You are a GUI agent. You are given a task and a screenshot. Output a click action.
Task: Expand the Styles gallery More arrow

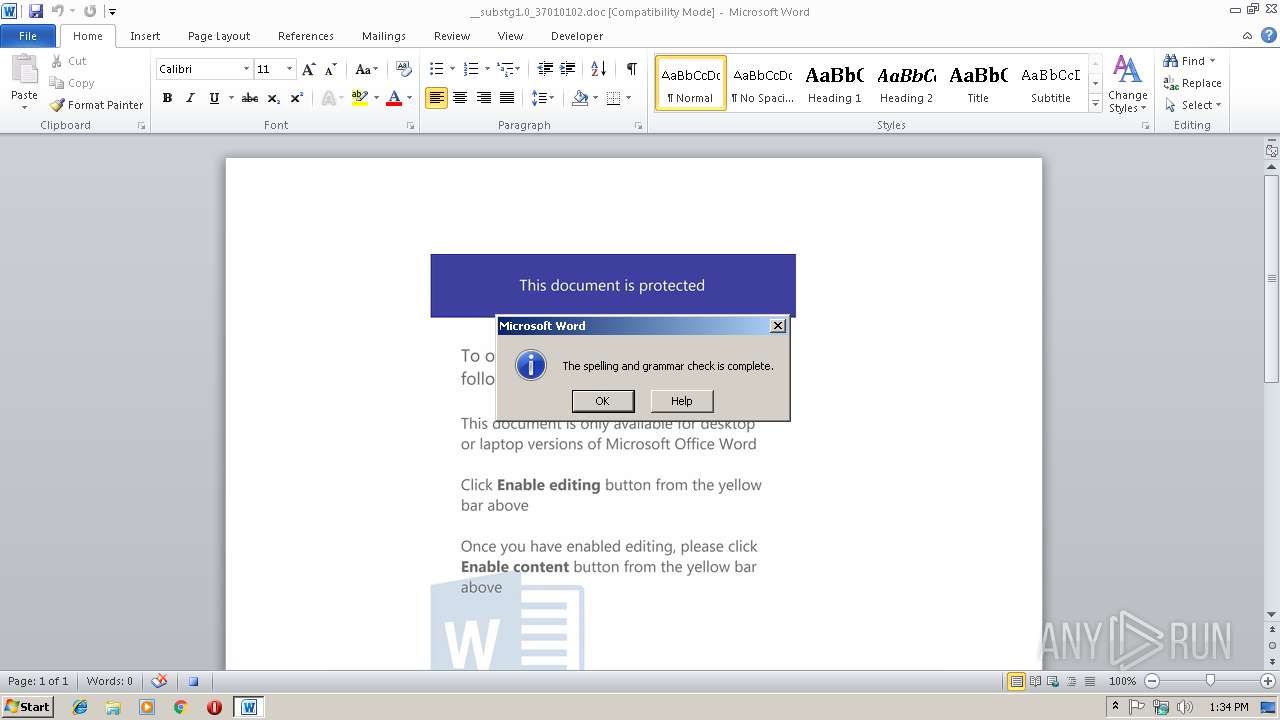1095,104
